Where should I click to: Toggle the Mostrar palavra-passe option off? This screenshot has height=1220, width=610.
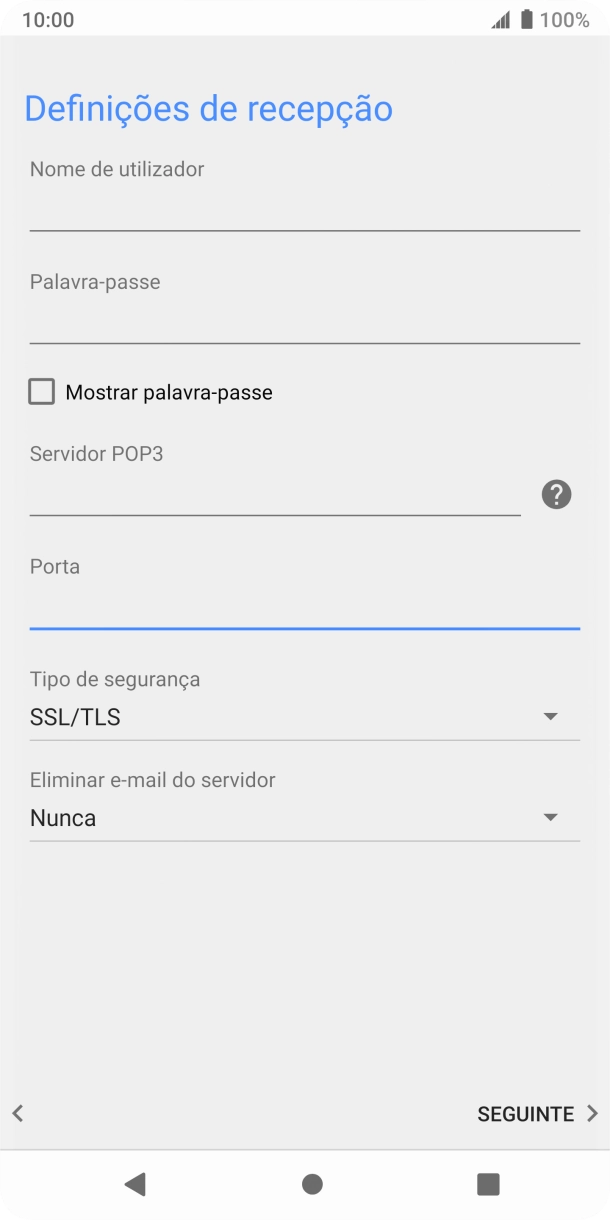[x=41, y=392]
